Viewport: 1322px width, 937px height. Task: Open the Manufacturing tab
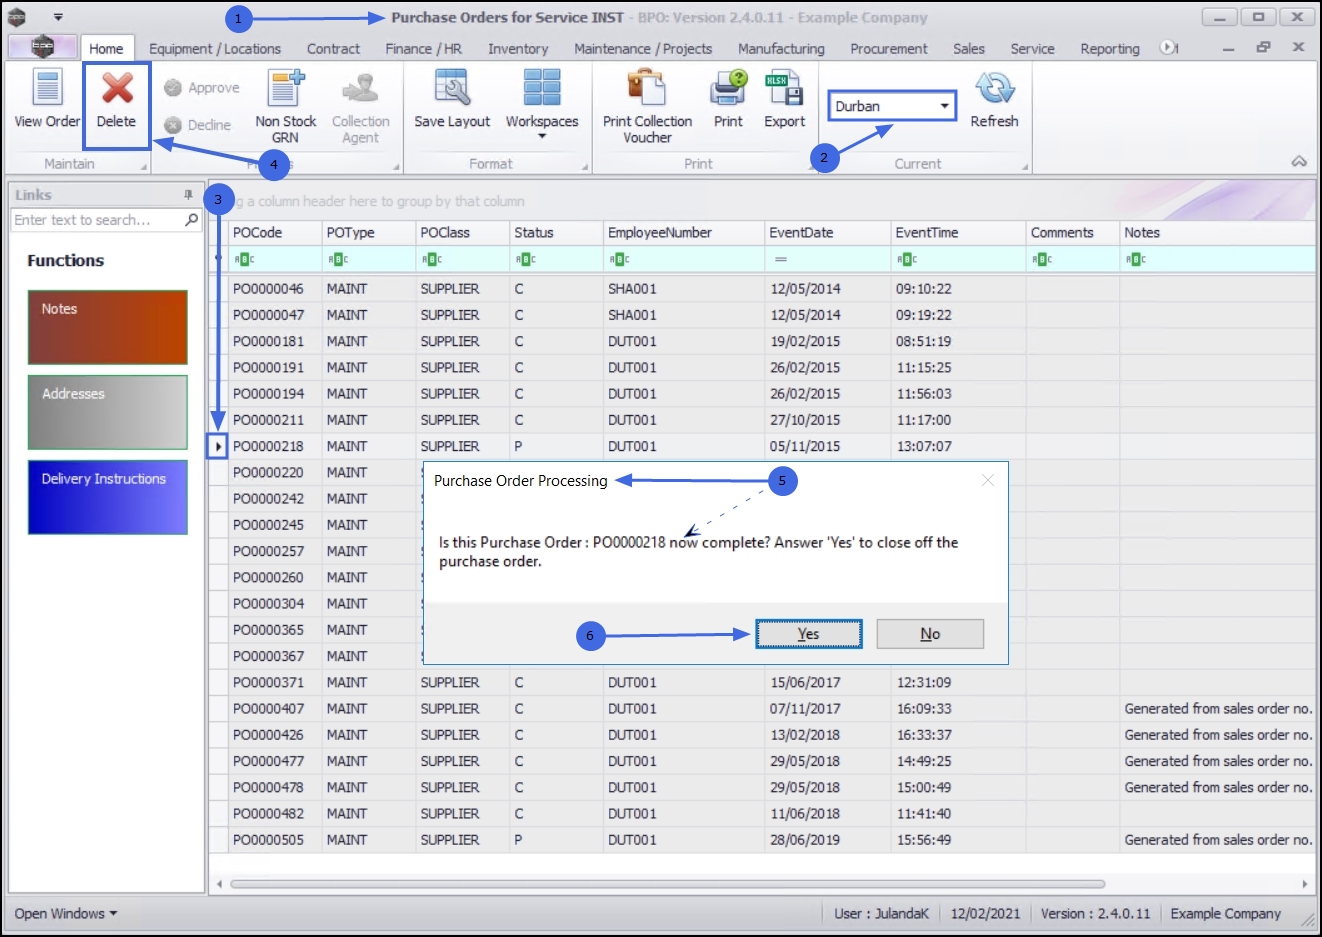coord(781,48)
